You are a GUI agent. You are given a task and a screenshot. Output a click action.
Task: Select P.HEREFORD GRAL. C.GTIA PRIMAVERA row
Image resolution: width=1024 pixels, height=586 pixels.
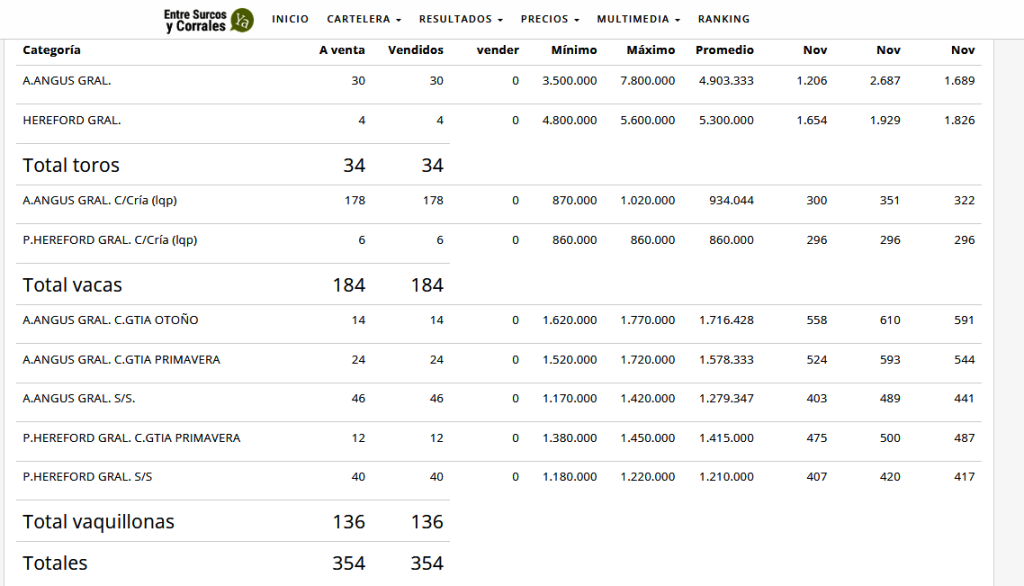click(x=498, y=438)
